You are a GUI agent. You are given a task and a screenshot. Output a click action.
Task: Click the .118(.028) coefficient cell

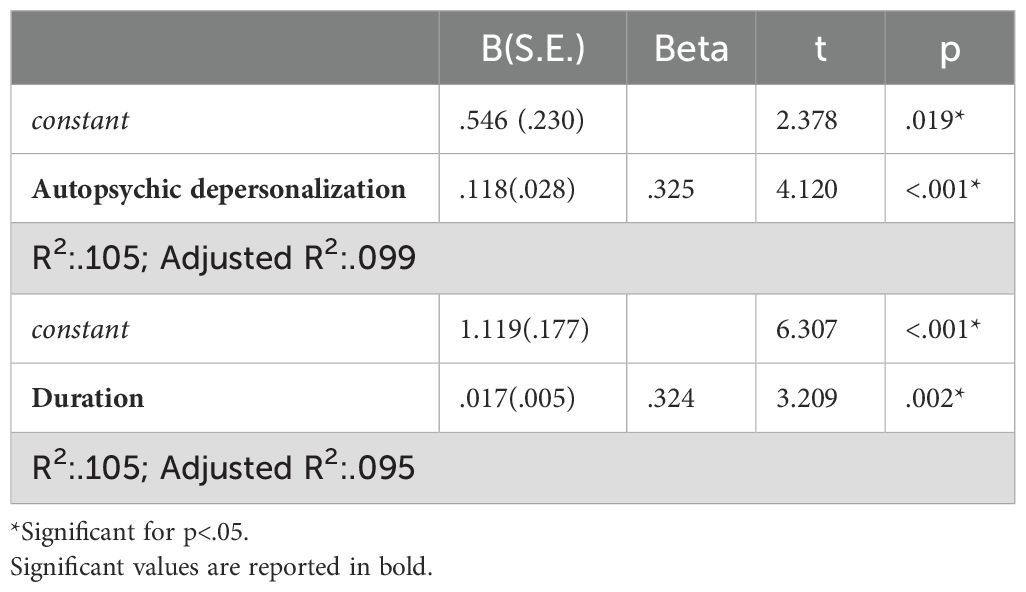517,189
